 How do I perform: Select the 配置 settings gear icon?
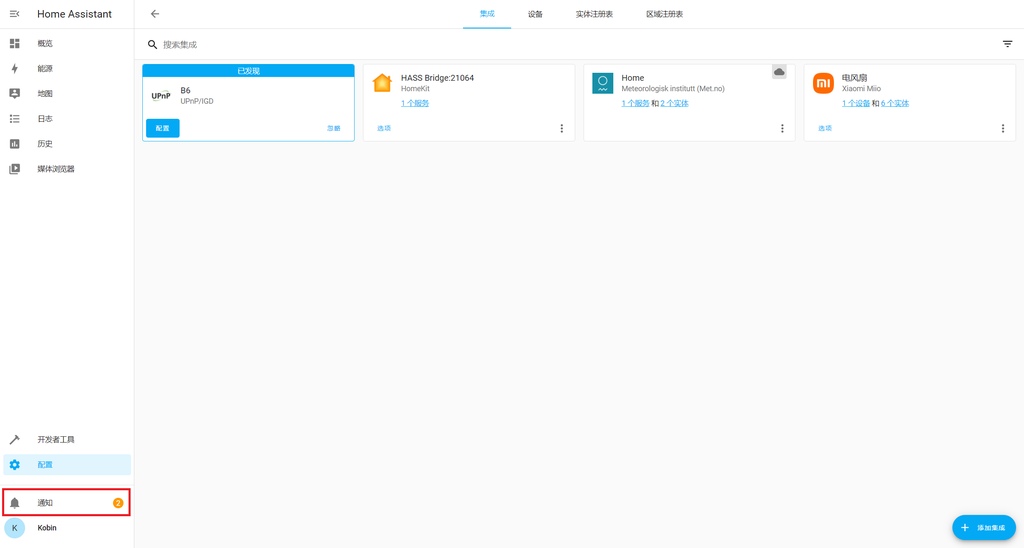[x=14, y=464]
